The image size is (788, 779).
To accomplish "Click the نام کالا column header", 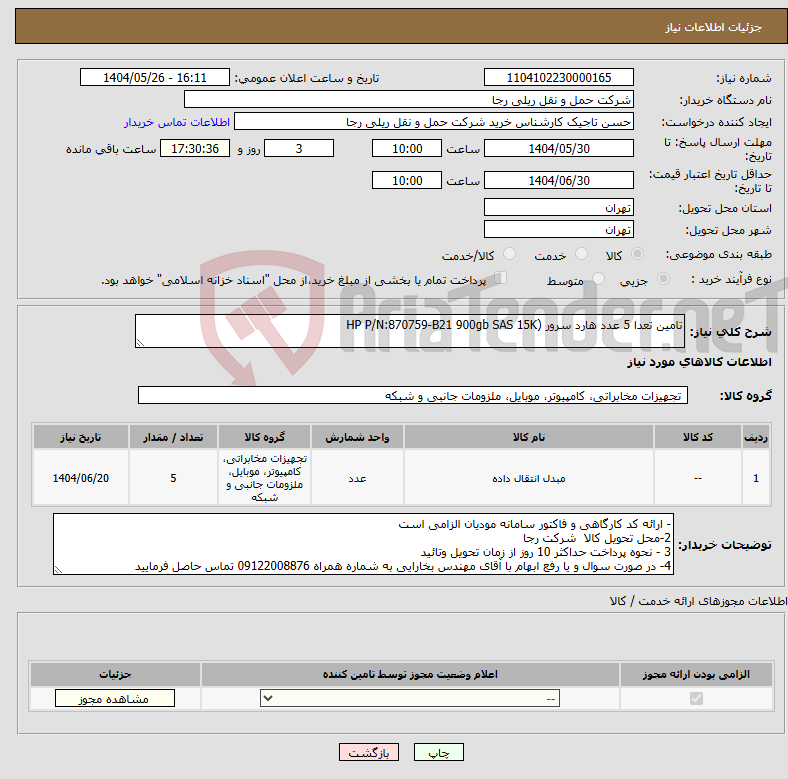I will [529, 437].
